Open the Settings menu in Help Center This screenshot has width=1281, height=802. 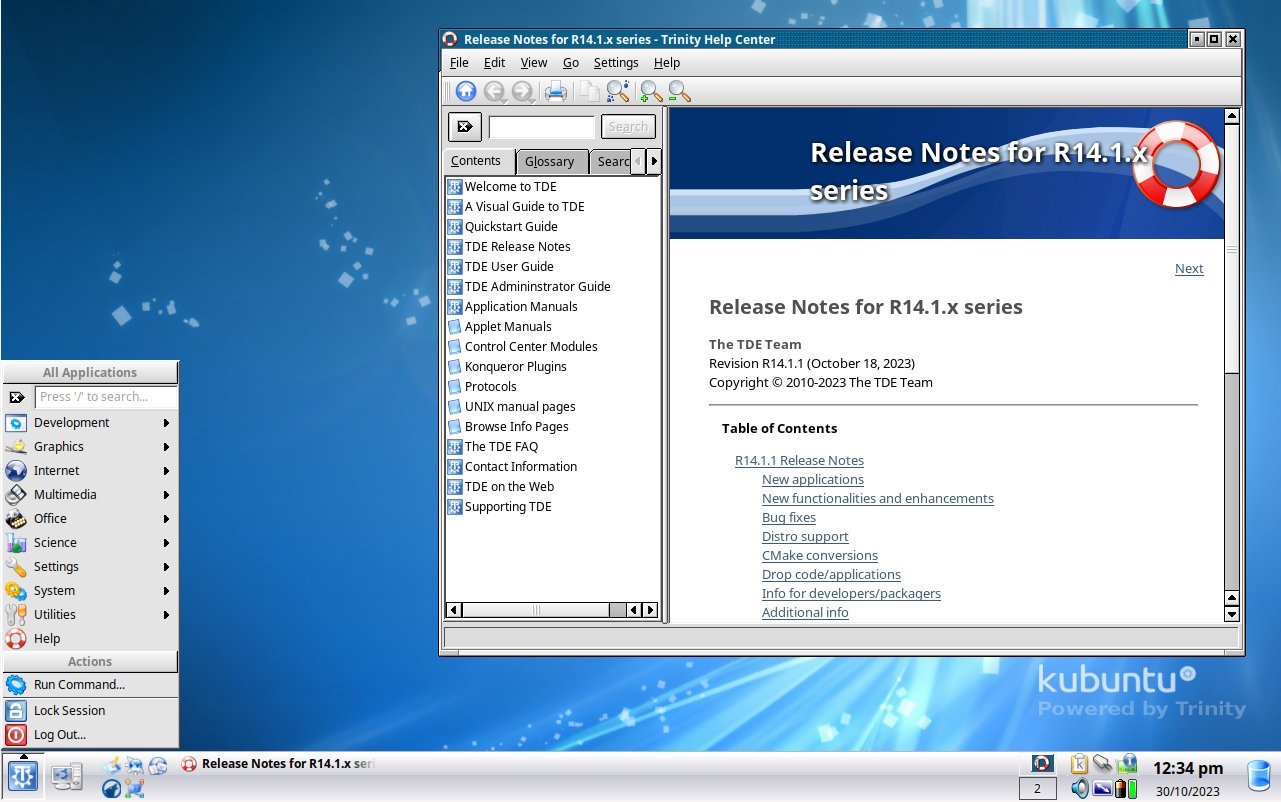click(x=616, y=62)
